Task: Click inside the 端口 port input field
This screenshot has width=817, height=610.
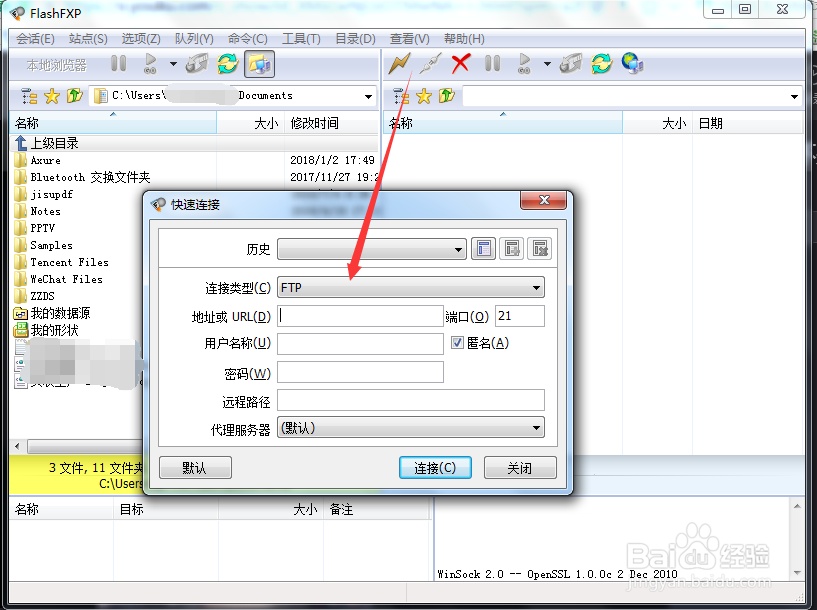Action: (x=520, y=315)
